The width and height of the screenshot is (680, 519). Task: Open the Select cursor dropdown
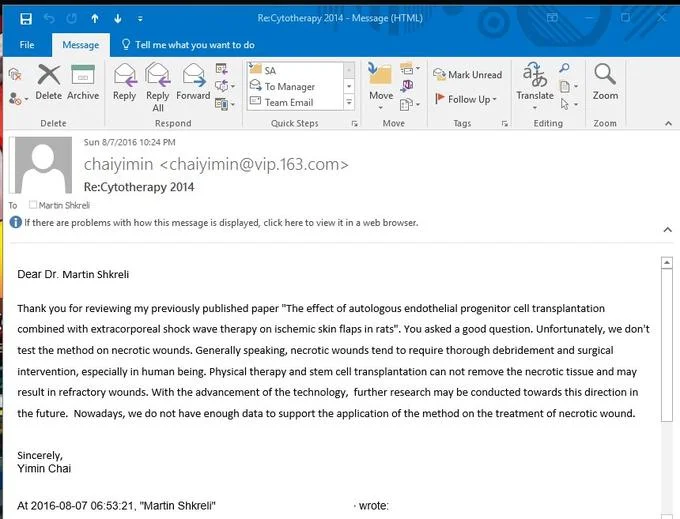tap(569, 104)
